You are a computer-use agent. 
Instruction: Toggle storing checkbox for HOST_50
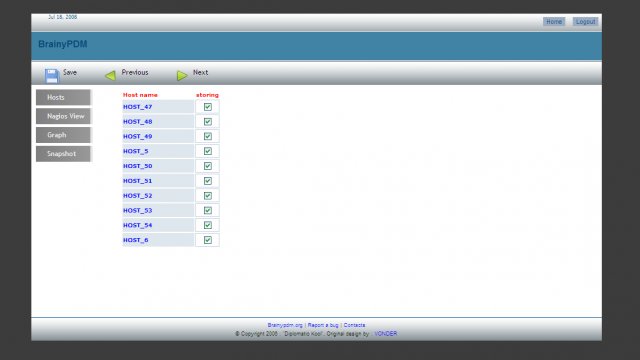coord(208,166)
